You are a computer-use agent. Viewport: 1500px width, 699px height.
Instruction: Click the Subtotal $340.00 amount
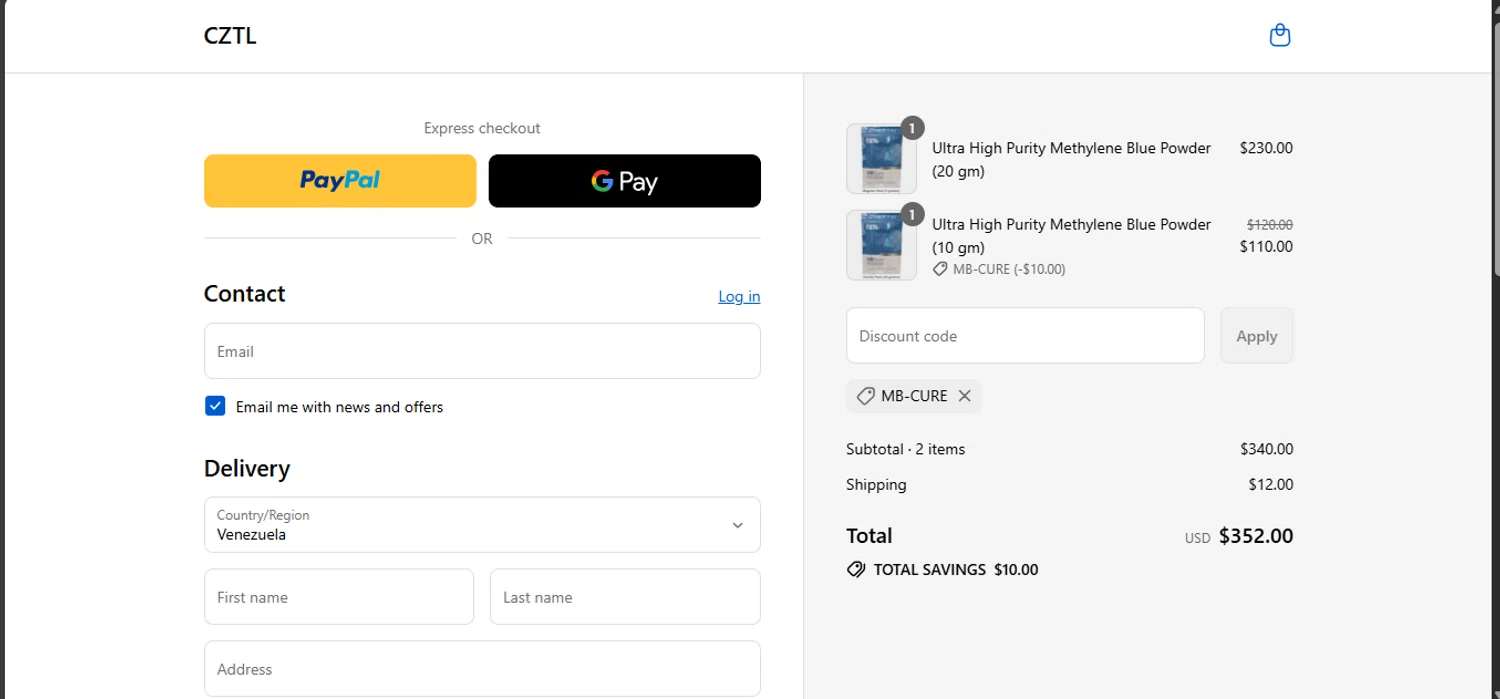tap(1266, 449)
